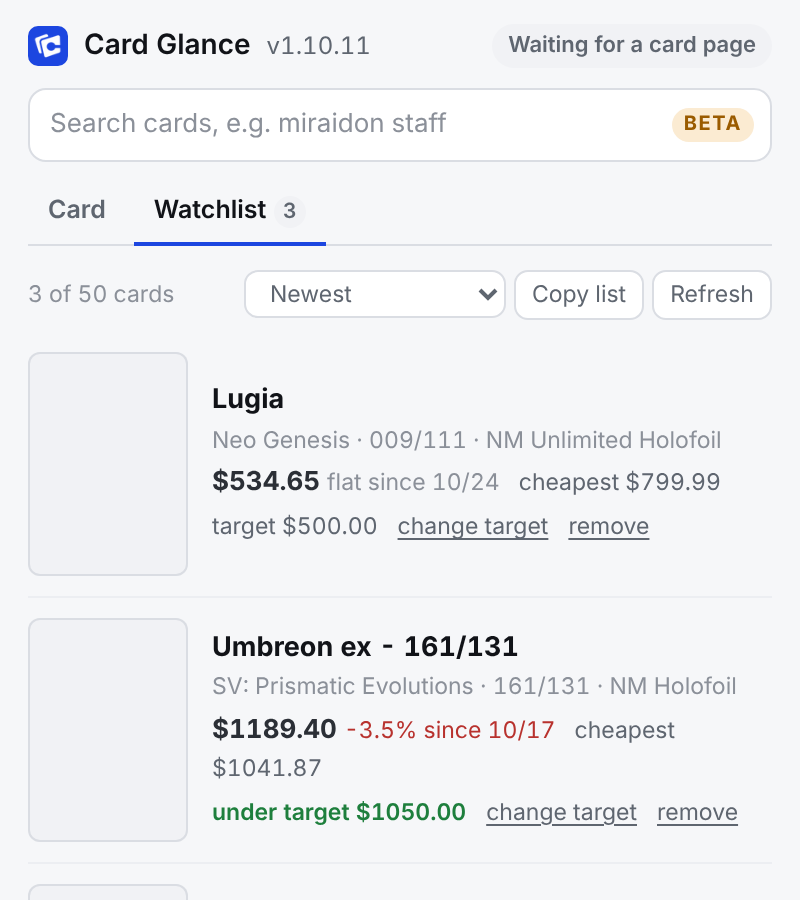800x900 pixels.
Task: Remove Lugia from the watchlist
Action: point(609,526)
